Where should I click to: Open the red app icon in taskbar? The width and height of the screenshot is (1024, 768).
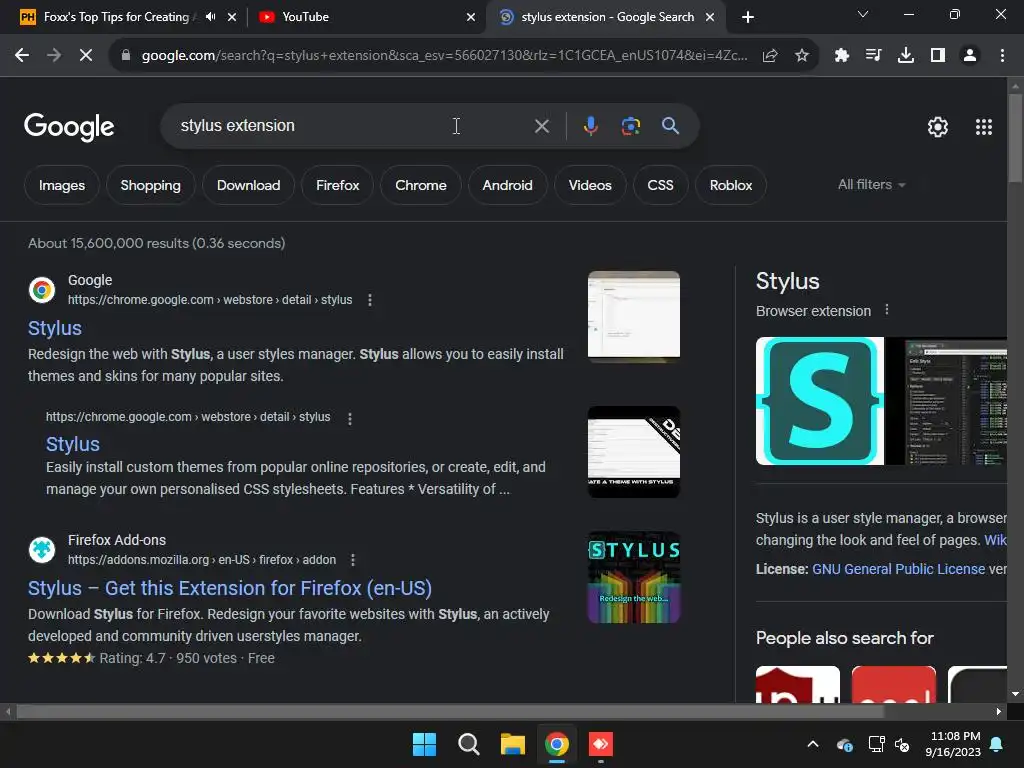pyautogui.click(x=601, y=744)
